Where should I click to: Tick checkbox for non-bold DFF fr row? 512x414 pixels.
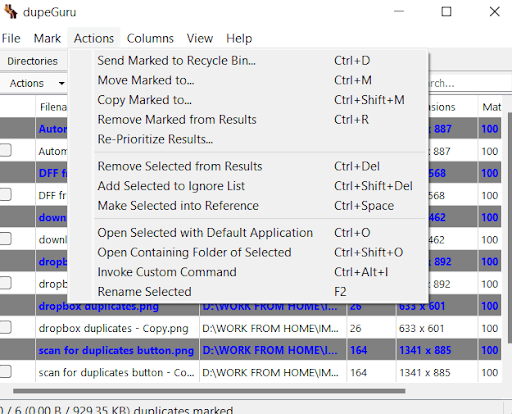tap(5, 195)
